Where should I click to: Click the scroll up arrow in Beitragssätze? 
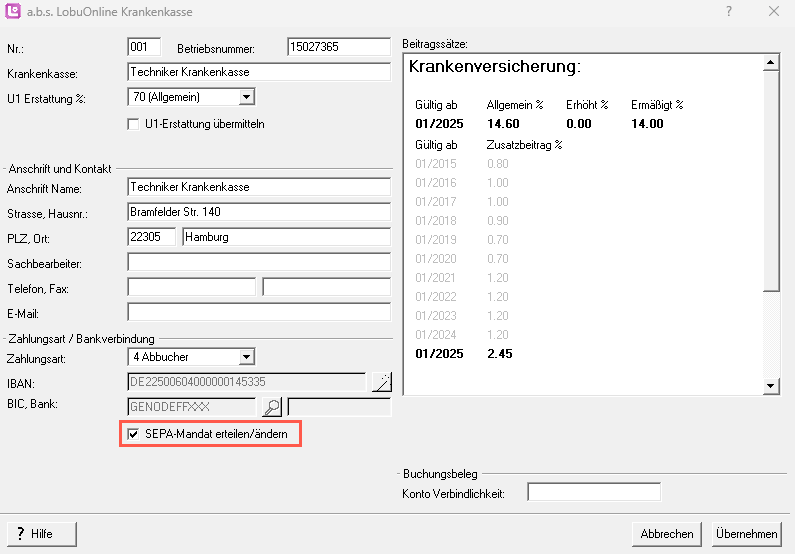click(770, 63)
